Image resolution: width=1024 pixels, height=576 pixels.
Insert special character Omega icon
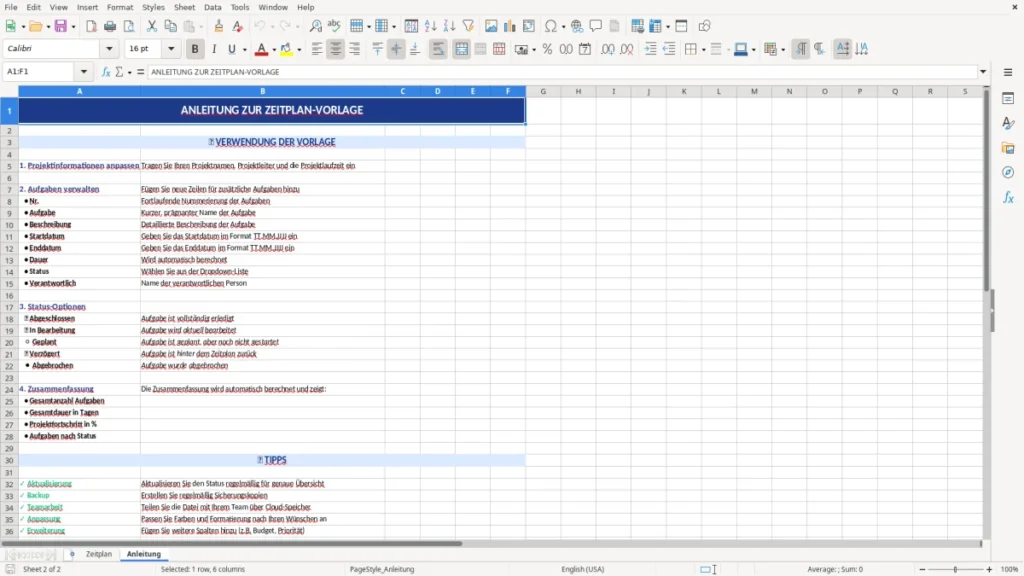point(551,26)
